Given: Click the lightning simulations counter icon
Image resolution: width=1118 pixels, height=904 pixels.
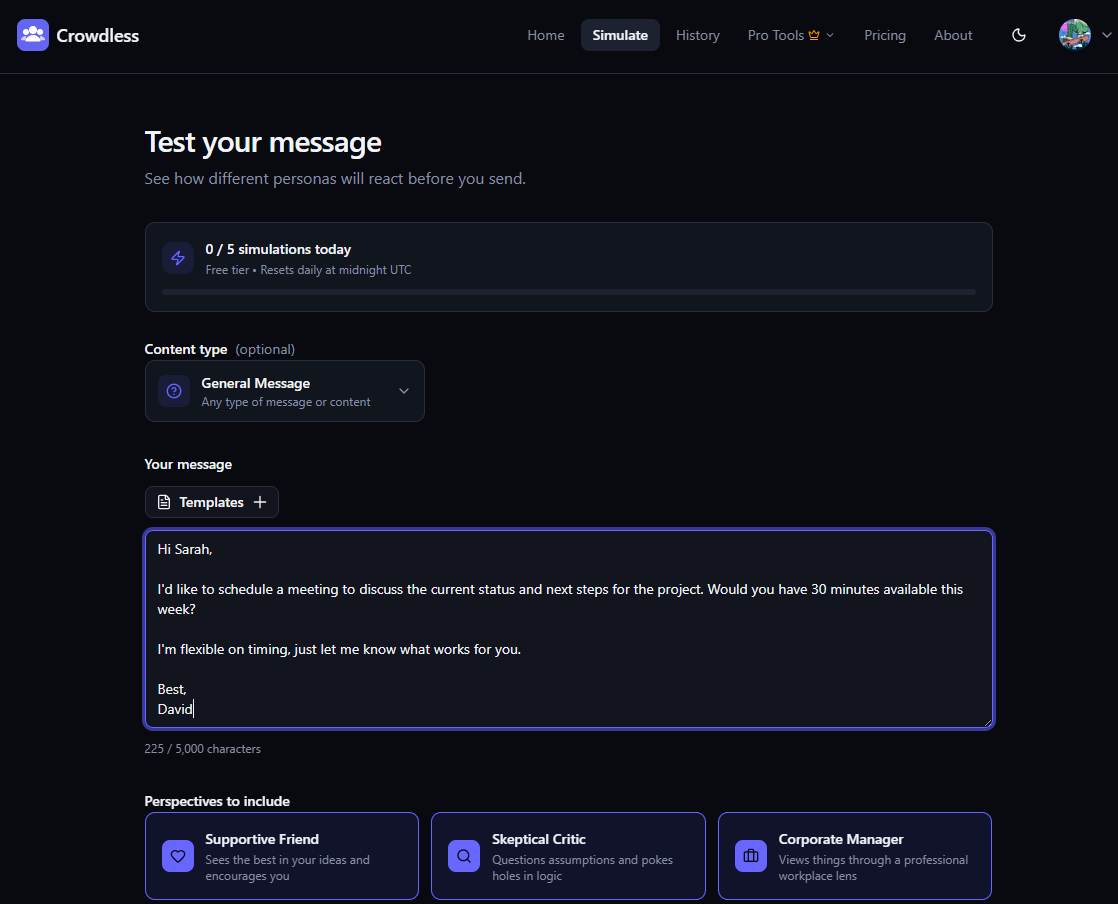Looking at the screenshot, I should [x=178, y=258].
